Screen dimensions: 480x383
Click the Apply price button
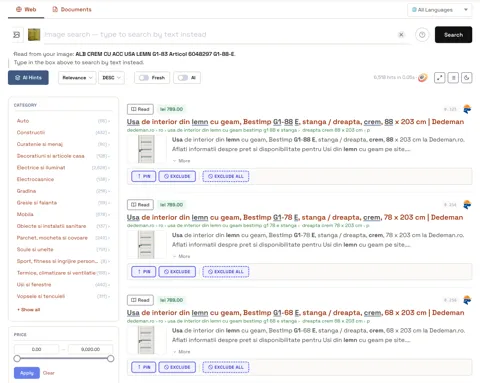click(x=27, y=373)
